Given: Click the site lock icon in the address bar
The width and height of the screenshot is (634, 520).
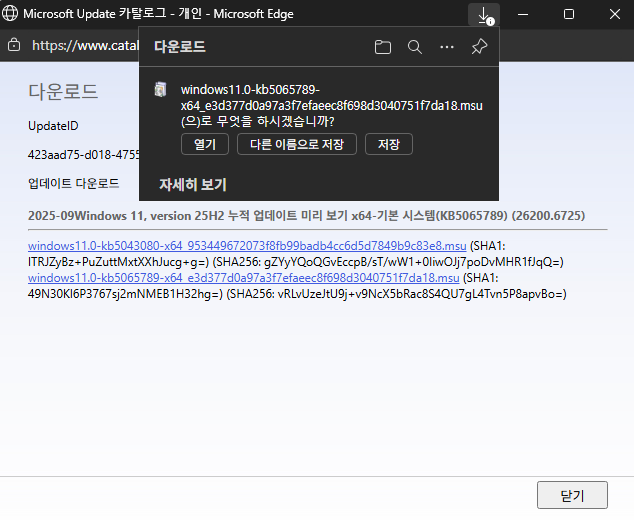Looking at the screenshot, I should coord(14,45).
